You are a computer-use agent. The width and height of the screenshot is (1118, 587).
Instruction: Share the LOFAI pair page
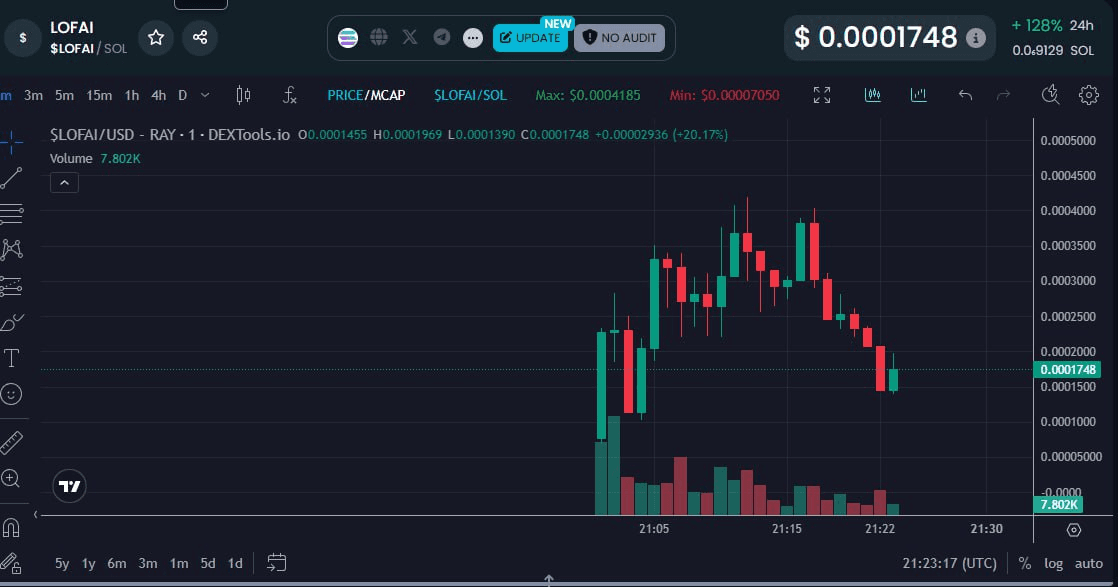(200, 37)
